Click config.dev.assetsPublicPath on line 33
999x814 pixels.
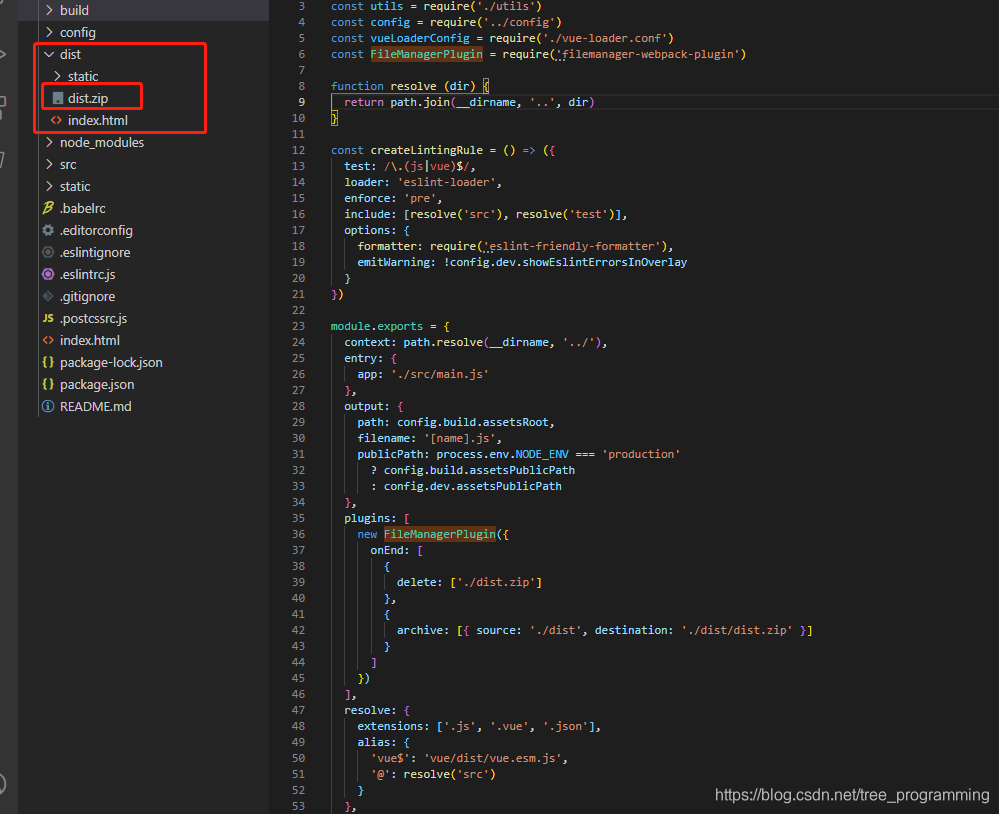click(x=472, y=486)
